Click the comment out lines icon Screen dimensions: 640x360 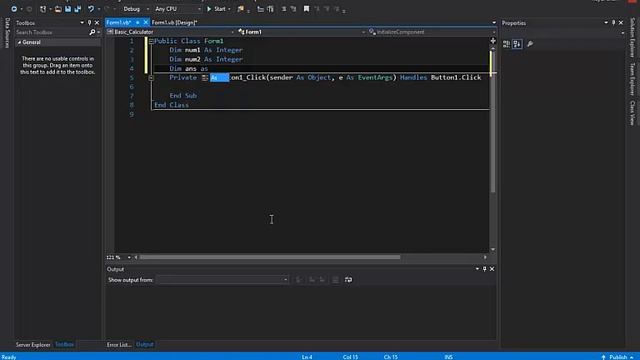[284, 9]
